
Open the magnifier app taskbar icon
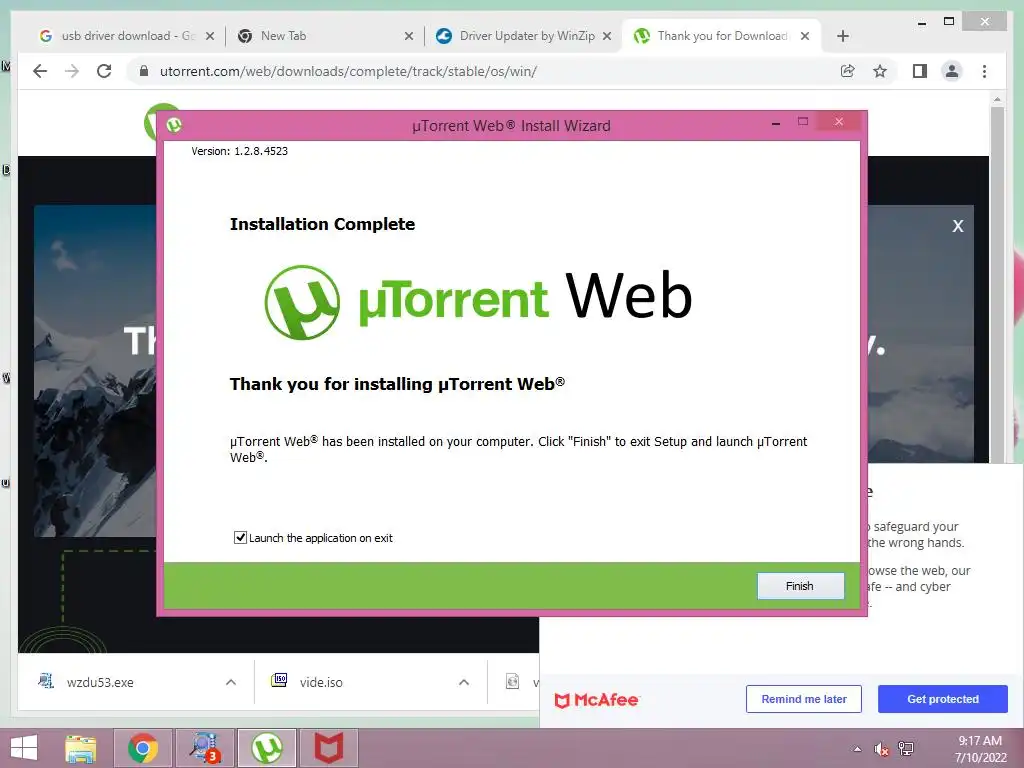[x=204, y=748]
